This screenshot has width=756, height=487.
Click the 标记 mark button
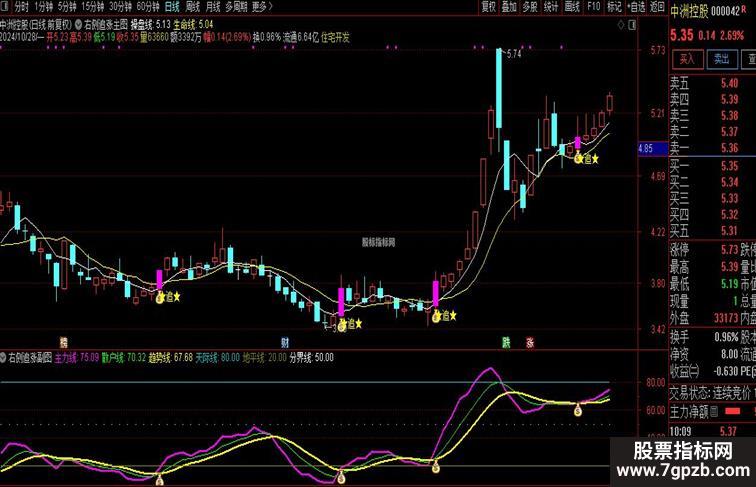(614, 7)
